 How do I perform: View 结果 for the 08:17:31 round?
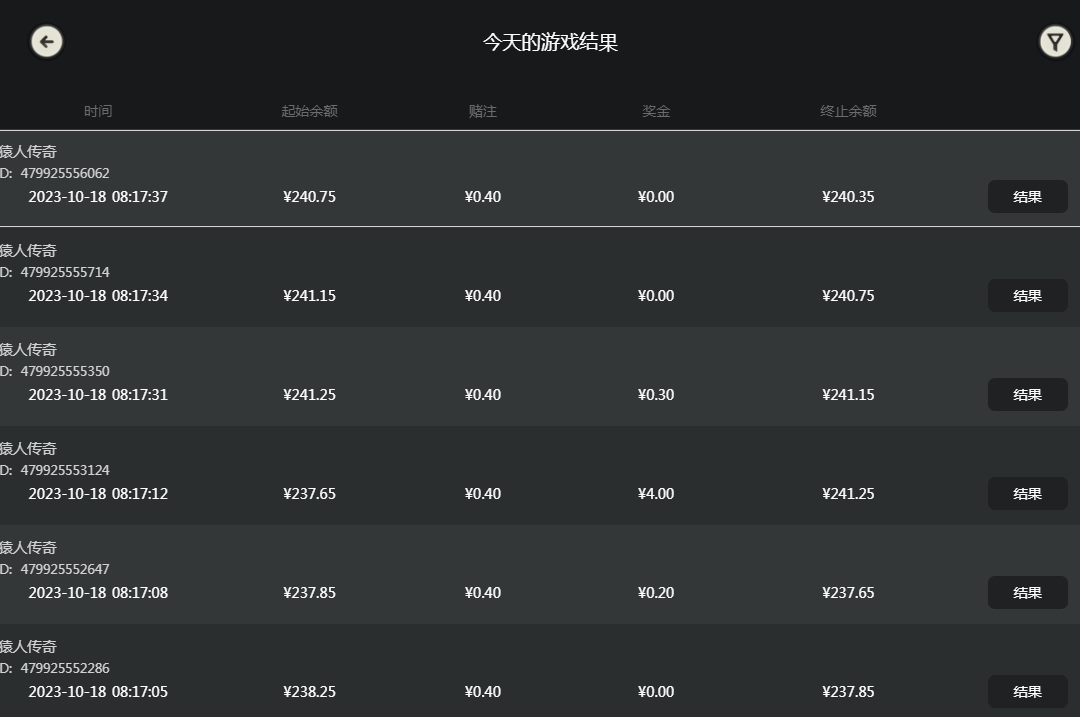click(x=1027, y=395)
